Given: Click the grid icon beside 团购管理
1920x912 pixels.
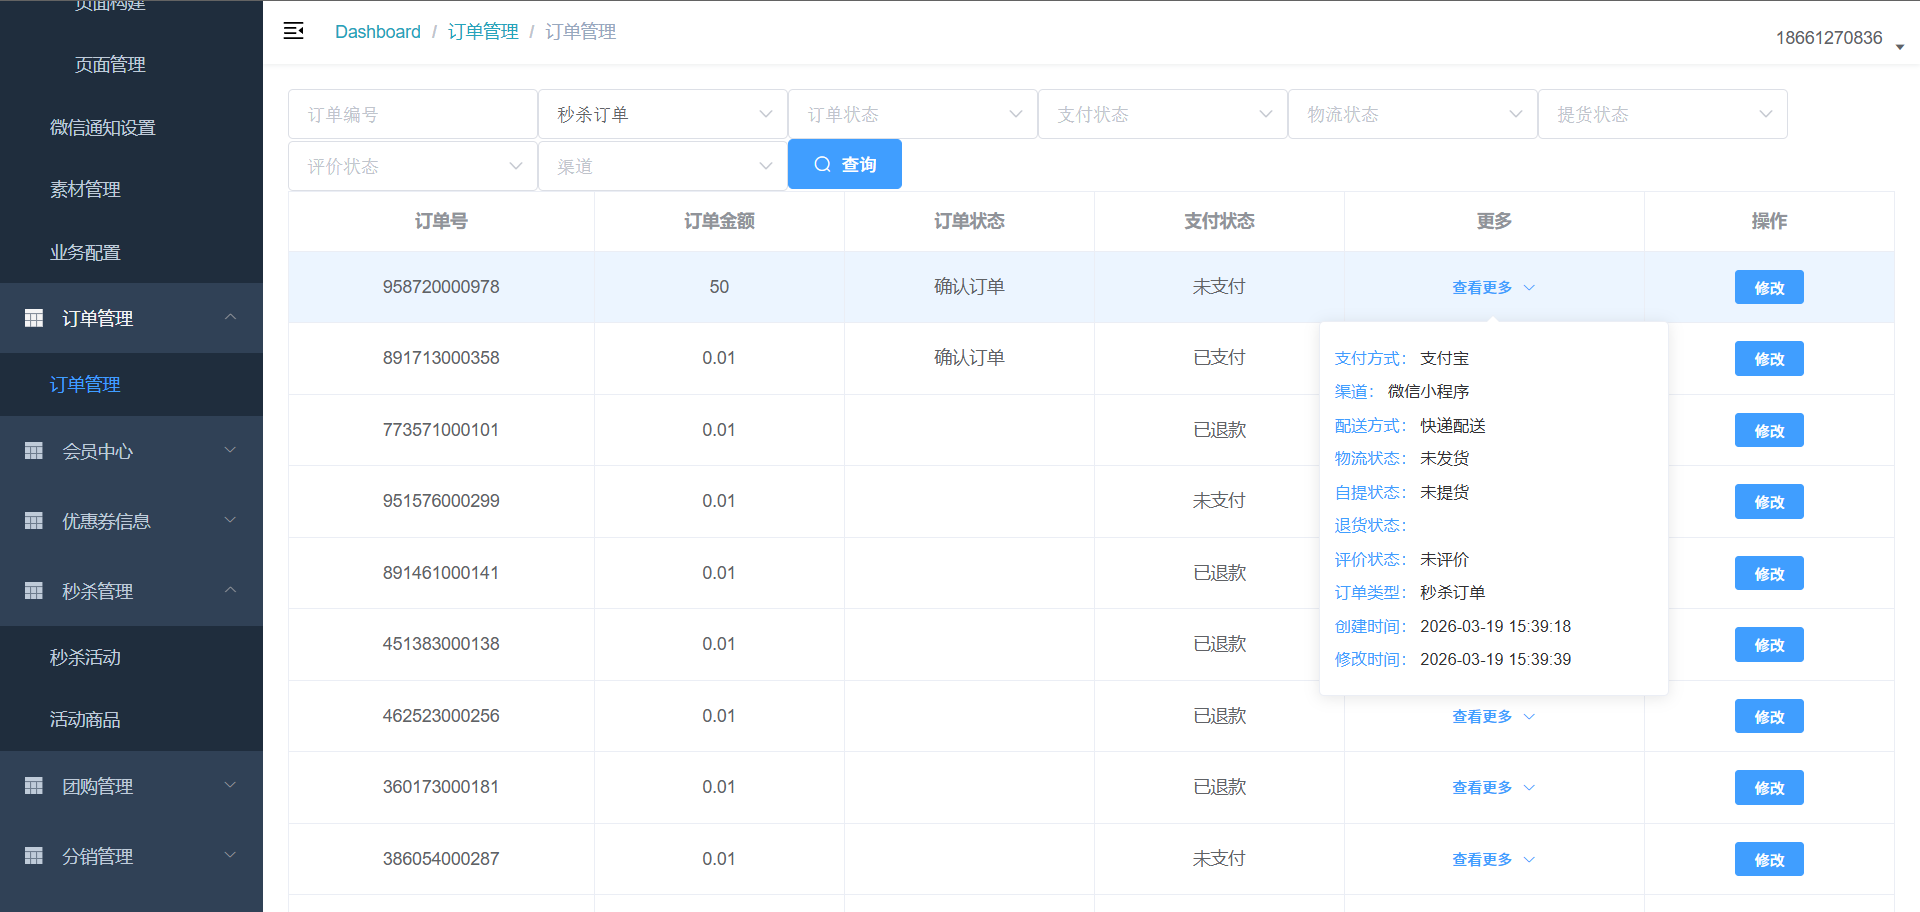Looking at the screenshot, I should coord(34,786).
